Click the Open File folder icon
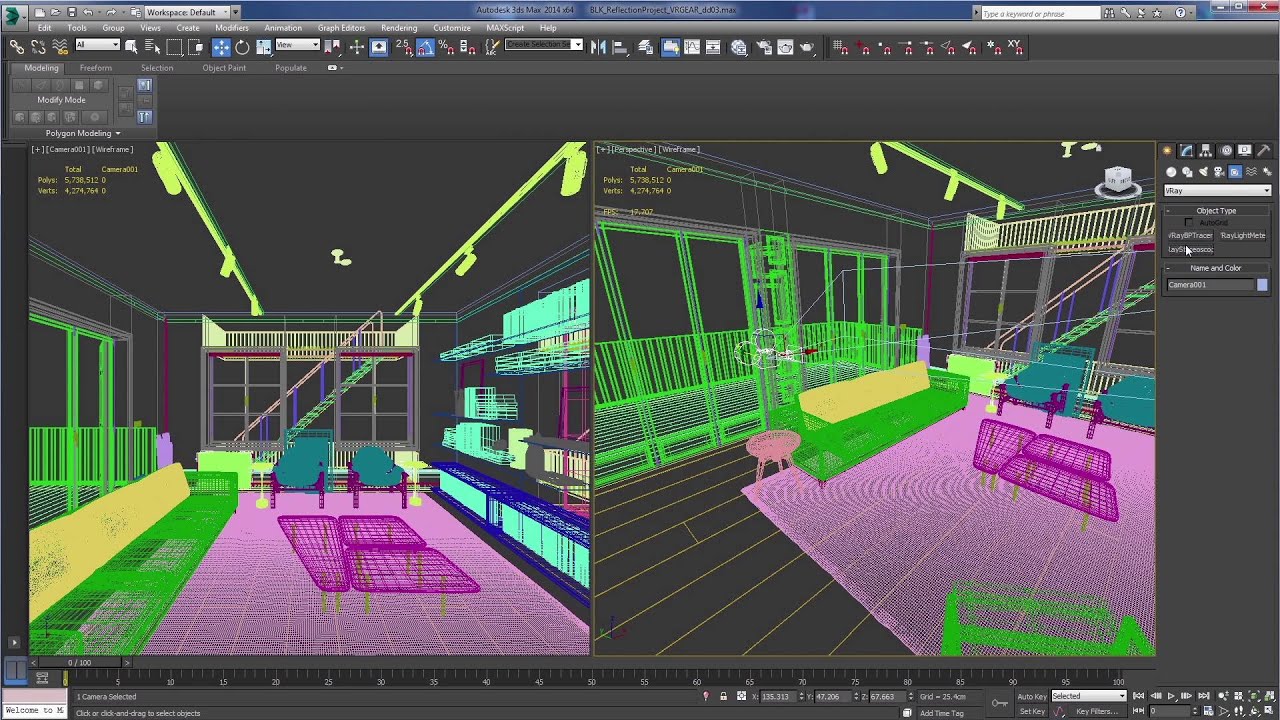Image resolution: width=1280 pixels, height=720 pixels. point(55,12)
